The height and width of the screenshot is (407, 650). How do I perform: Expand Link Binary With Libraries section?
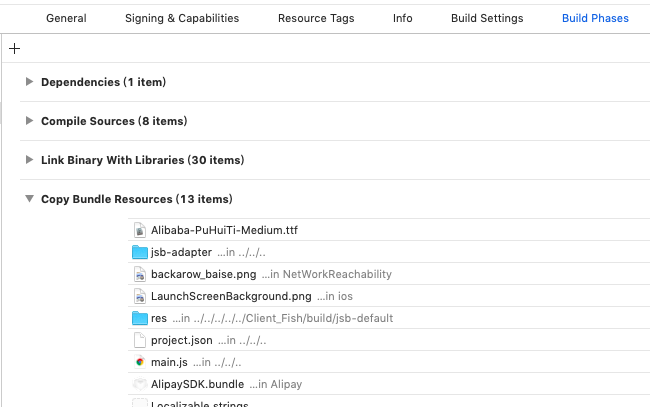[30, 160]
